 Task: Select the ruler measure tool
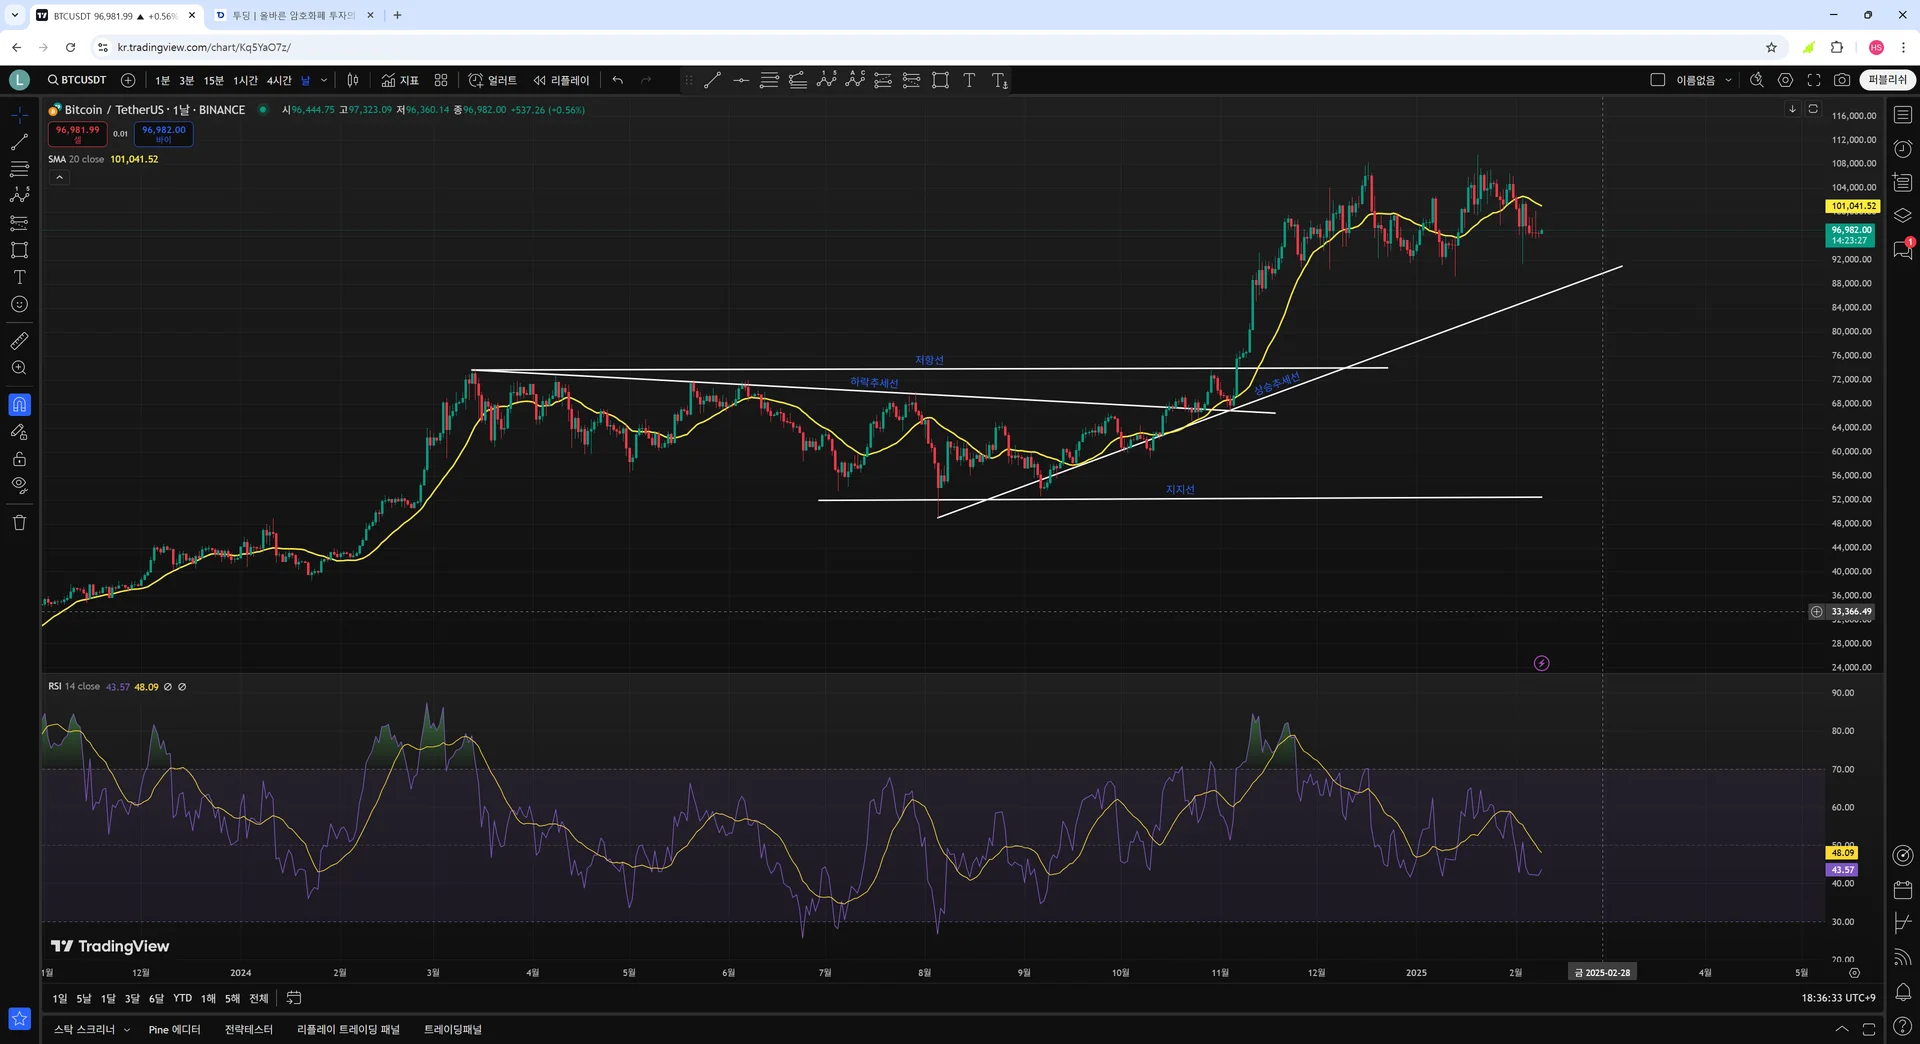point(19,341)
